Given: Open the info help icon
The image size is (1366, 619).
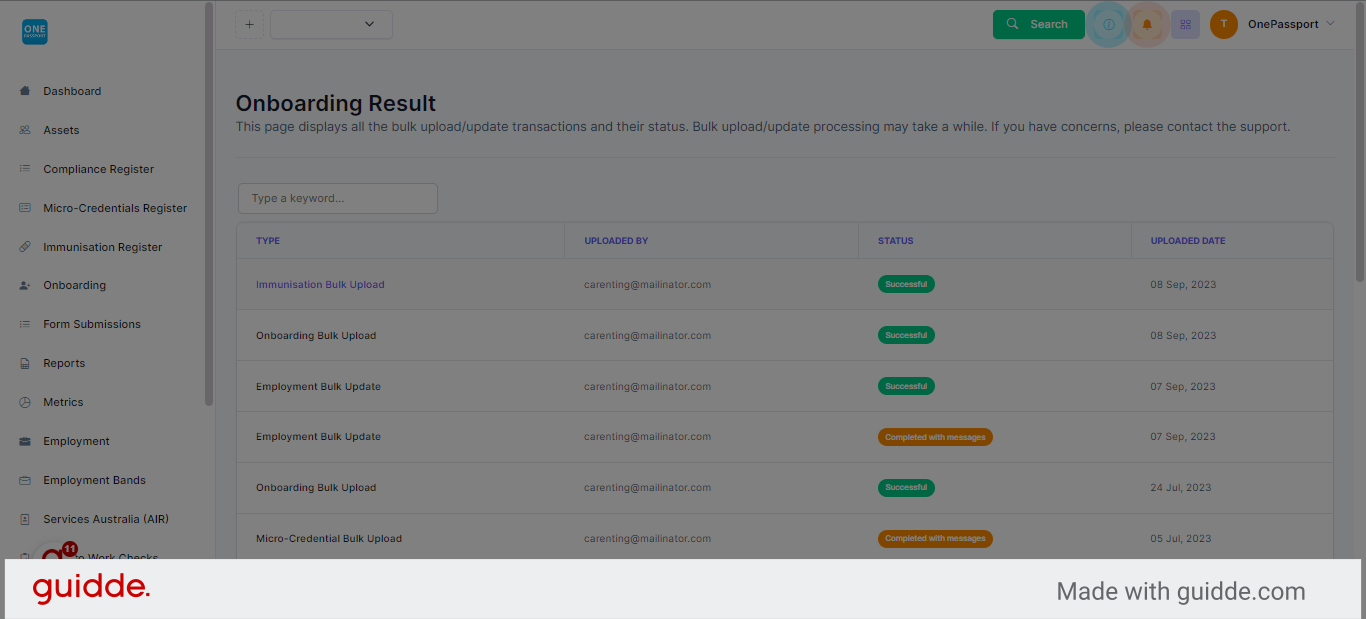Looking at the screenshot, I should [1108, 24].
